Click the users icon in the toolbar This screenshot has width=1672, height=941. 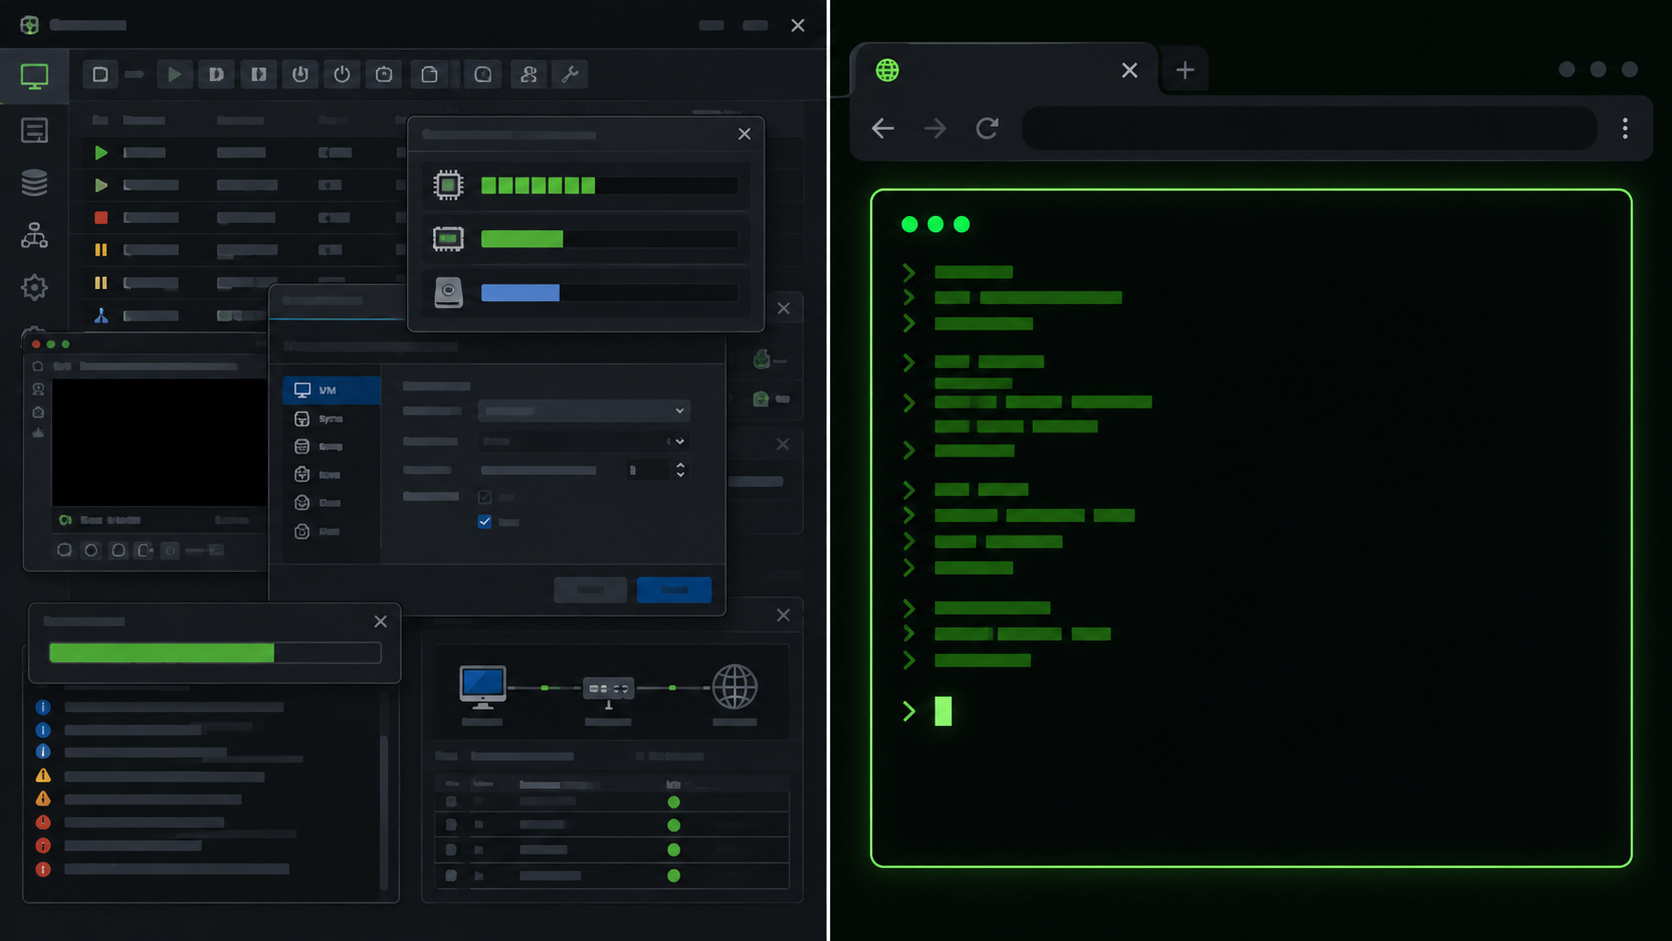529,74
